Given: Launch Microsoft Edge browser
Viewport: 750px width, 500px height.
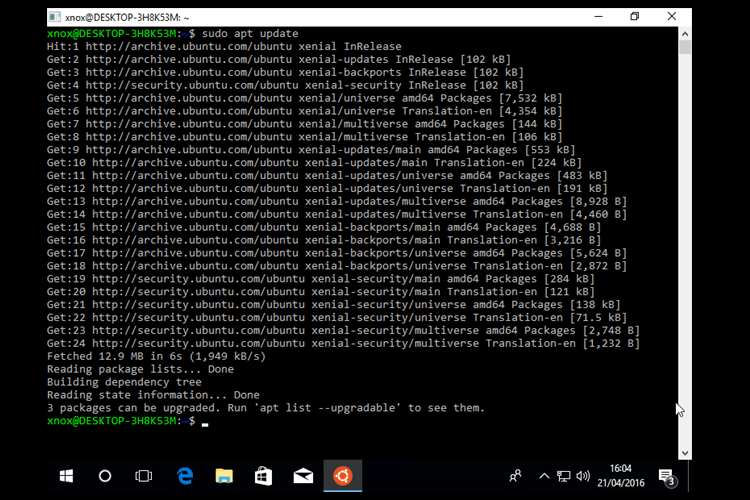Looking at the screenshot, I should coord(185,476).
